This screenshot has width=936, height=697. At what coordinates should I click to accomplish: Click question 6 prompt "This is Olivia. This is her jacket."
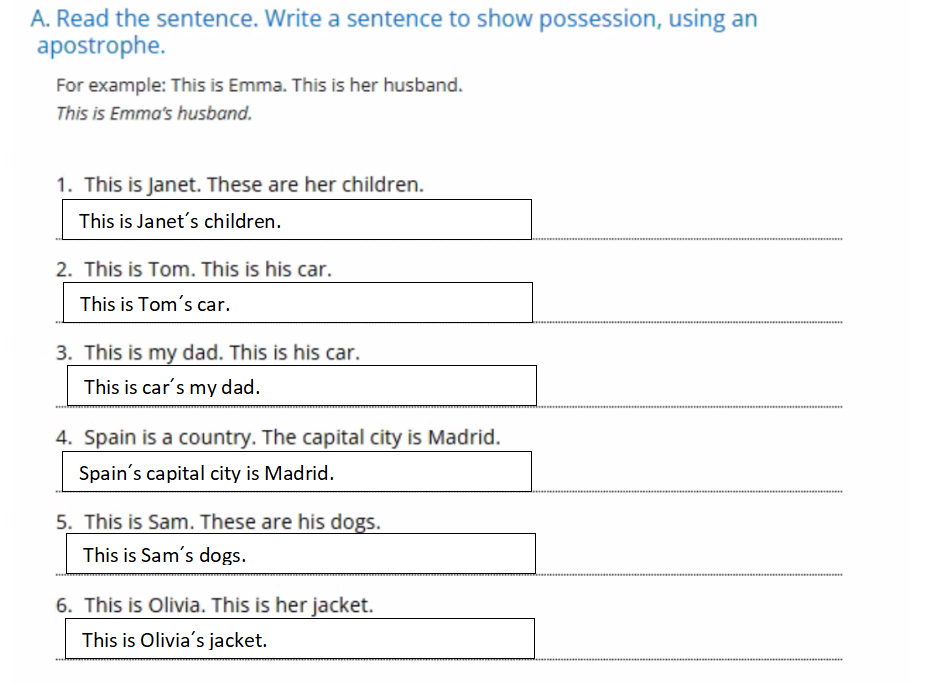pos(228,606)
